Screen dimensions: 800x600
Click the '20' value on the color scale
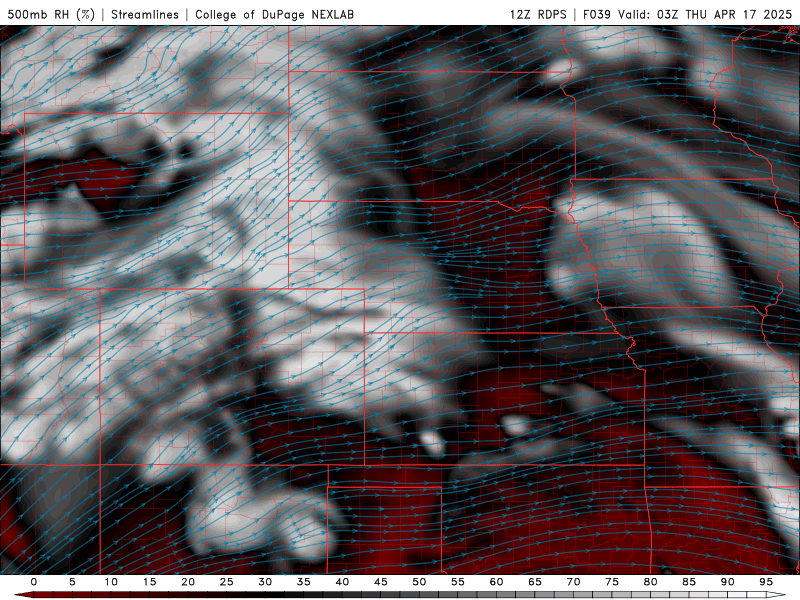(188, 582)
